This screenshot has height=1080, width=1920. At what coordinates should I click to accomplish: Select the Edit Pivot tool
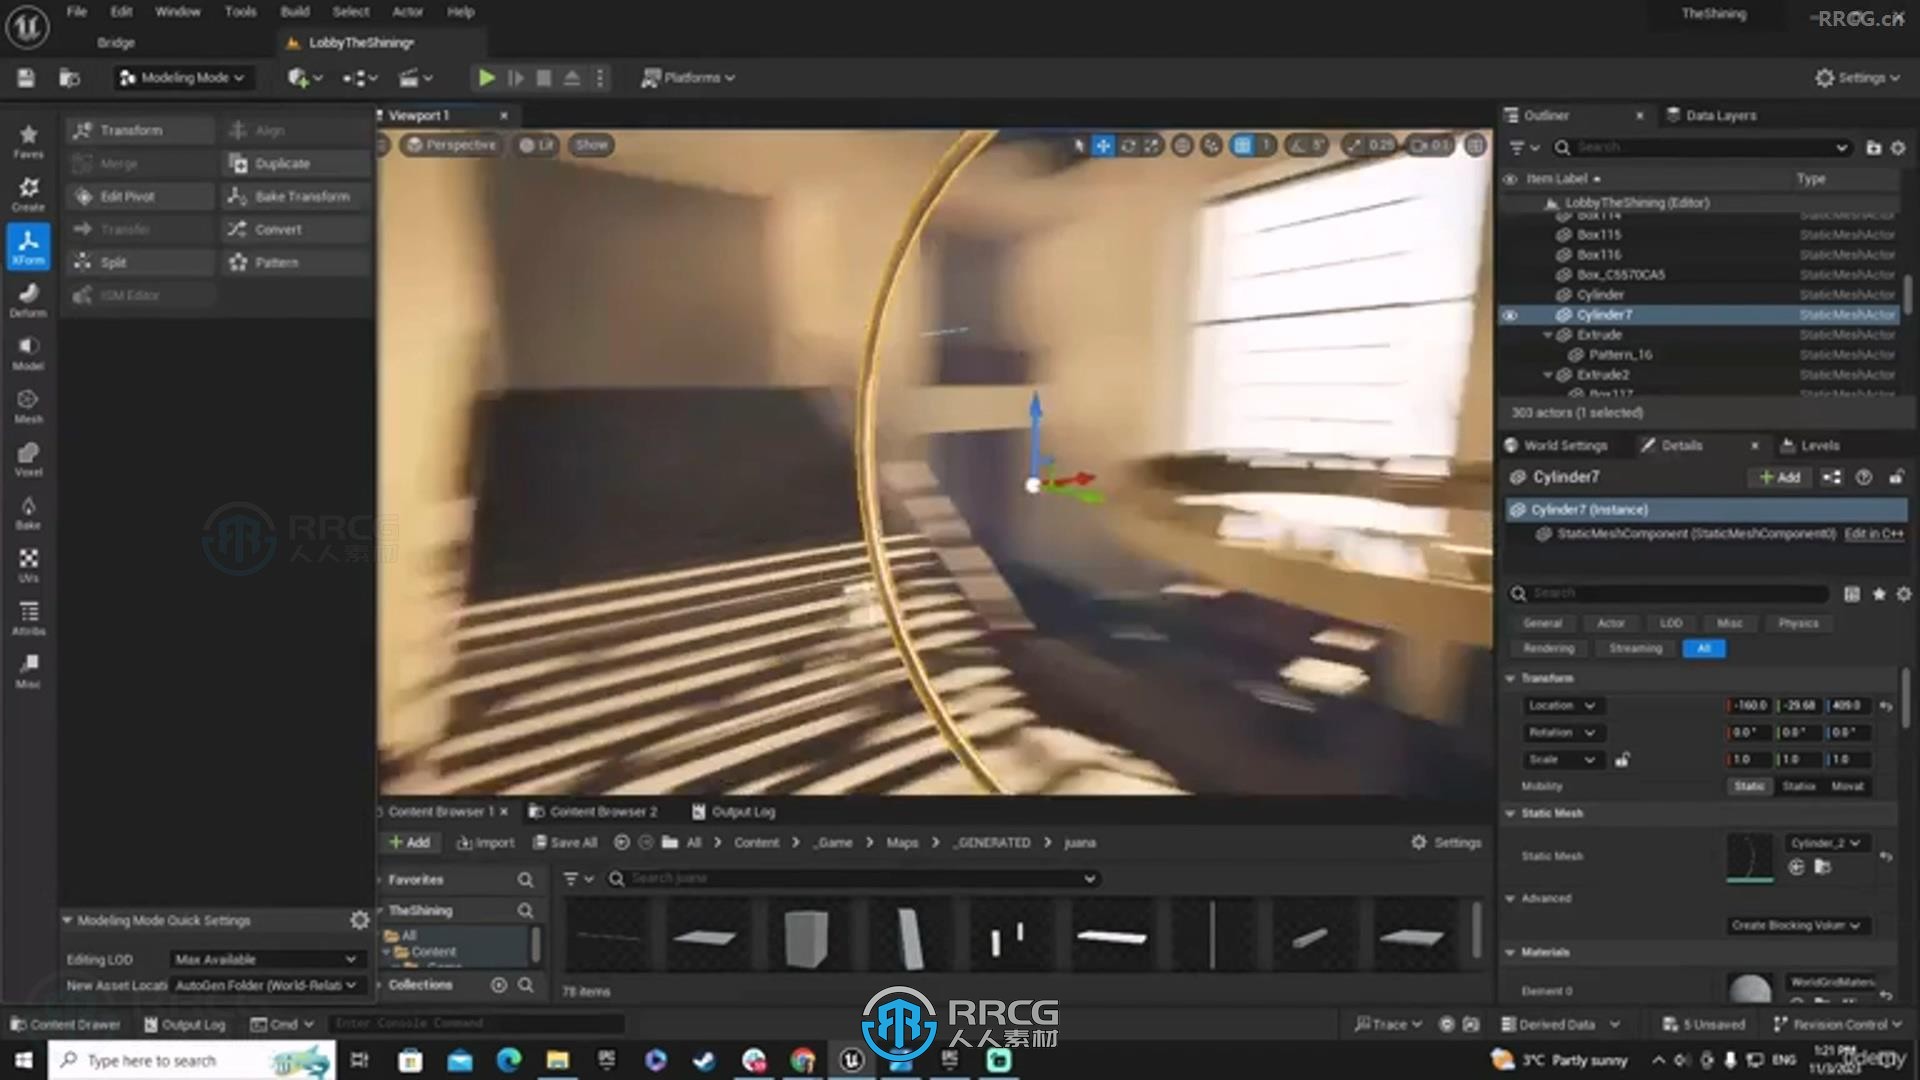click(x=141, y=196)
